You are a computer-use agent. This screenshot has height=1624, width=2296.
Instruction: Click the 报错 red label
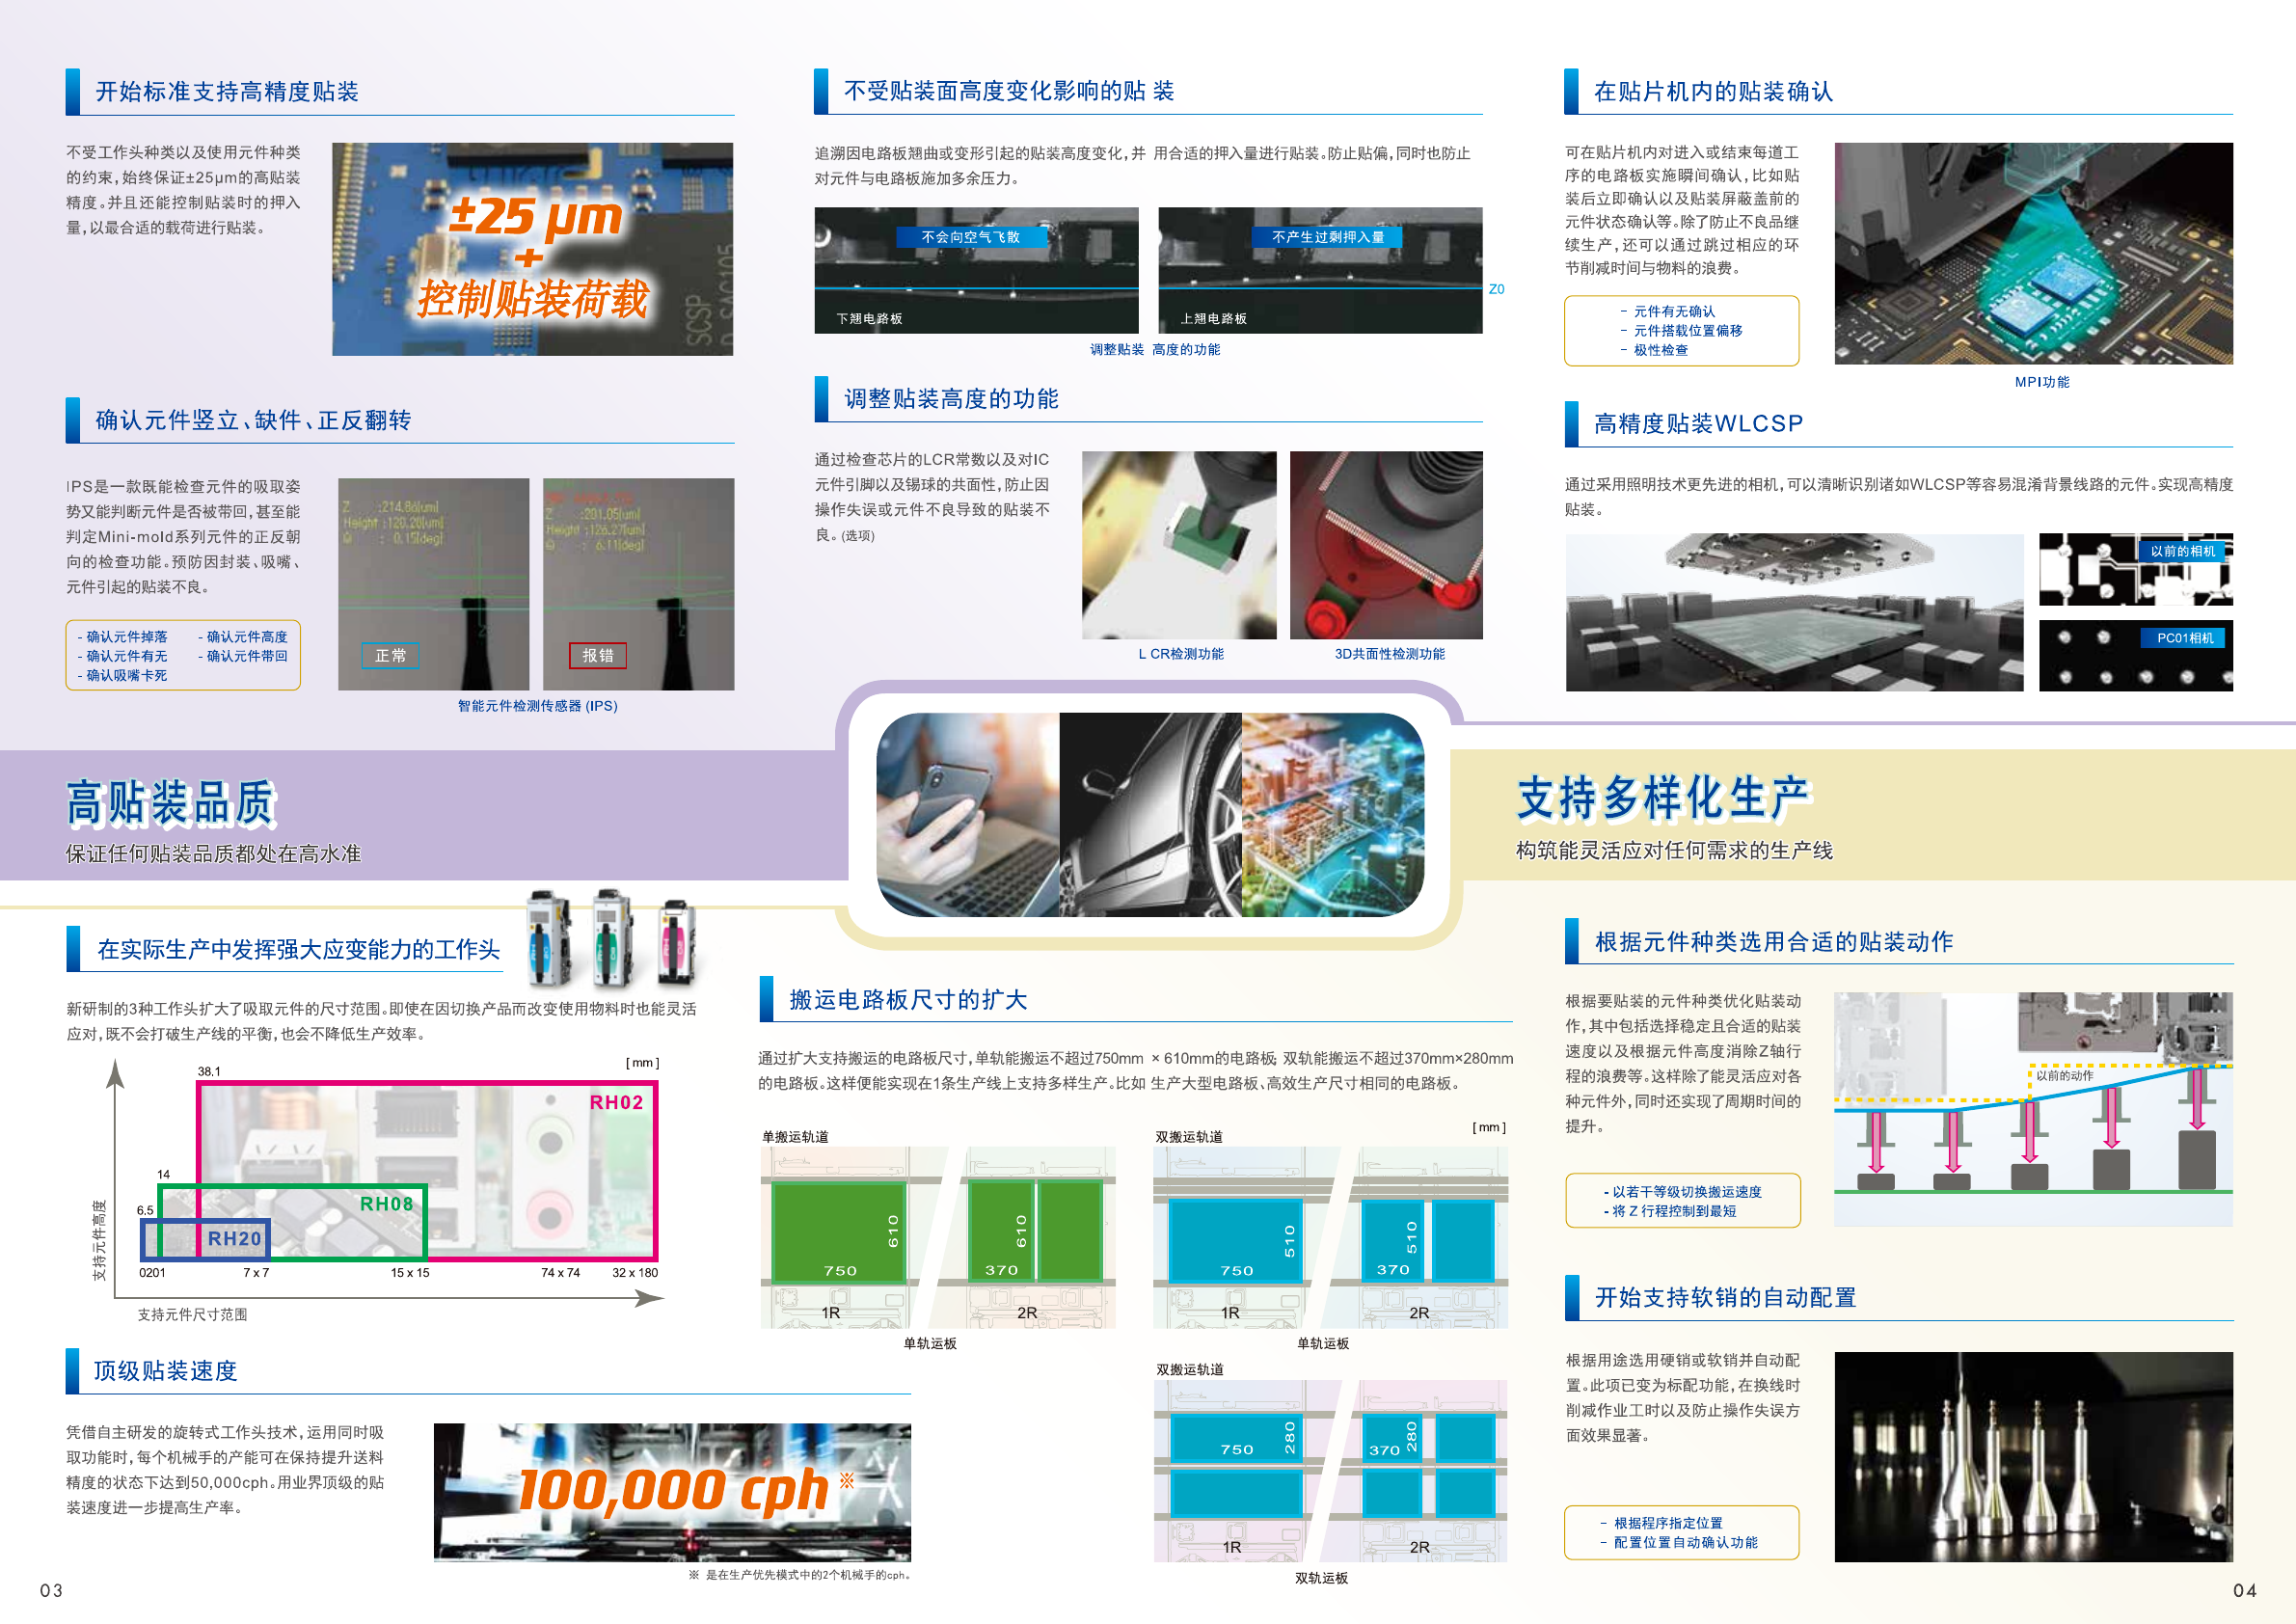click(597, 656)
